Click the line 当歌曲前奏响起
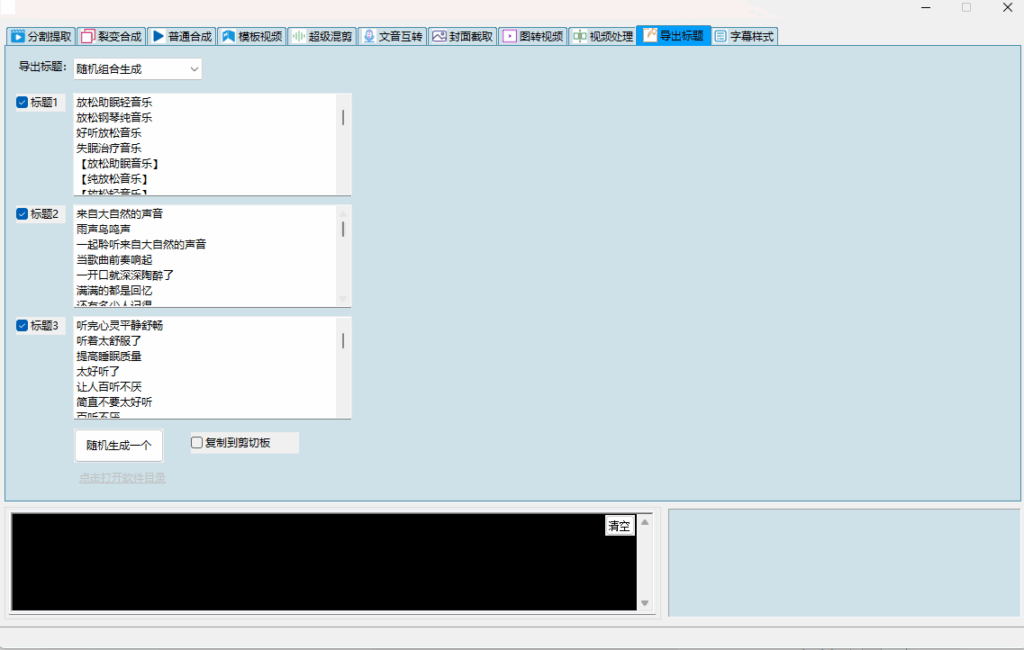This screenshot has height=650, width=1024. click(x=114, y=260)
